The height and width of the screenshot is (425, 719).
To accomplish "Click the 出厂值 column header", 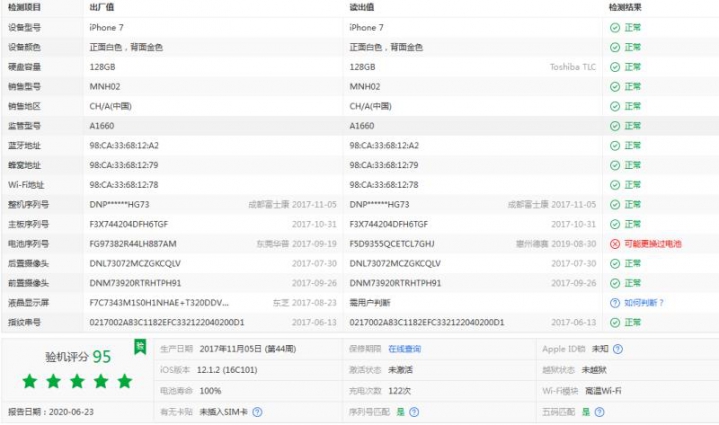I will click(x=102, y=7).
